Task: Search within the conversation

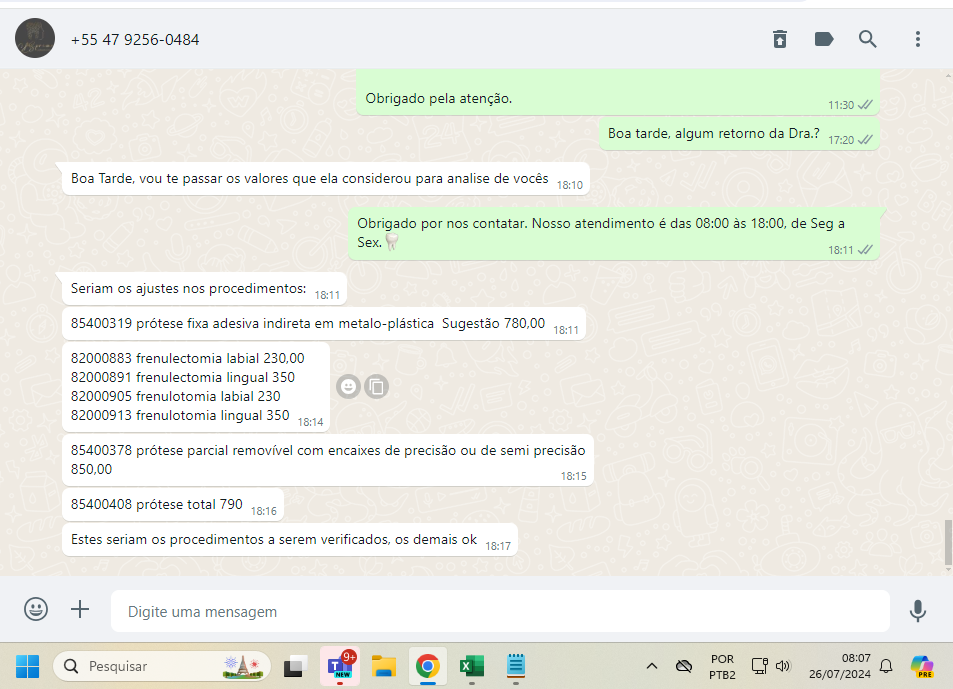Action: (867, 39)
